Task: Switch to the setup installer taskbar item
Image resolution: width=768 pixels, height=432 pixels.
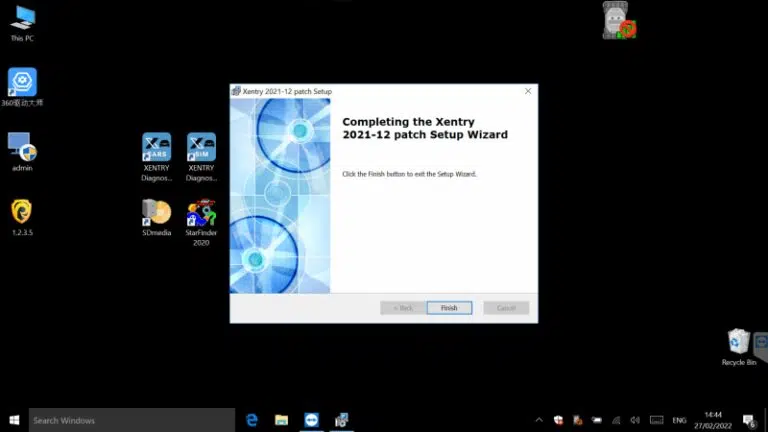Action: [x=341, y=420]
